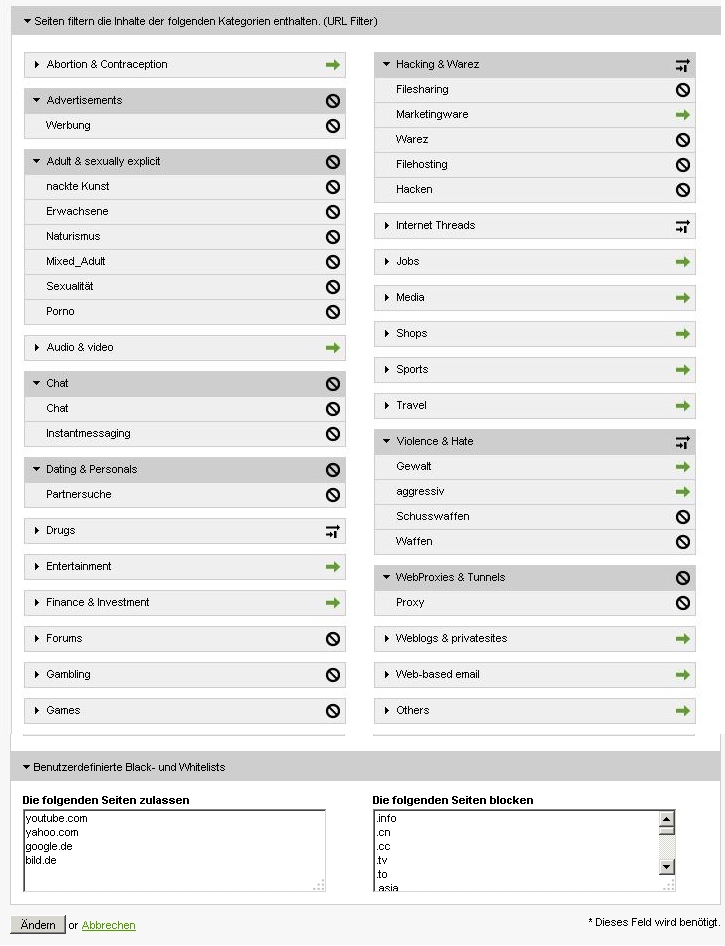Toggle the block status of Porno
The image size is (725, 946).
coord(332,311)
